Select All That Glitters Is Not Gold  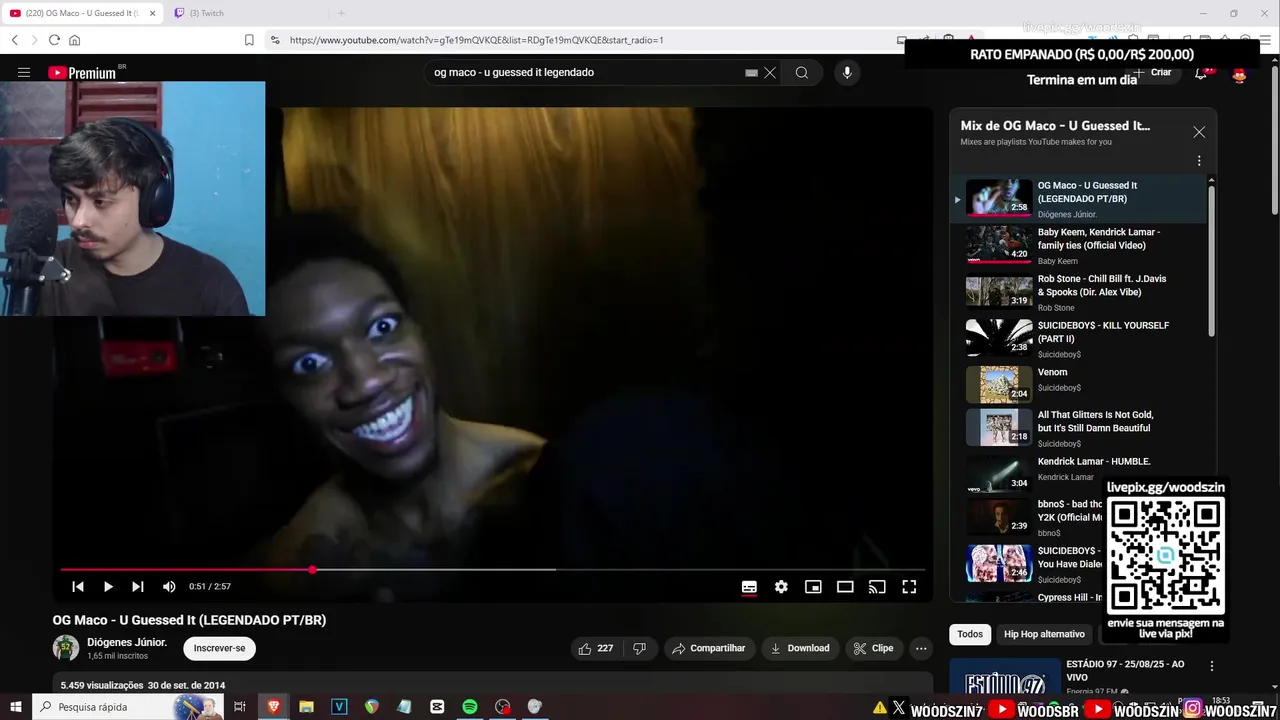1080,428
